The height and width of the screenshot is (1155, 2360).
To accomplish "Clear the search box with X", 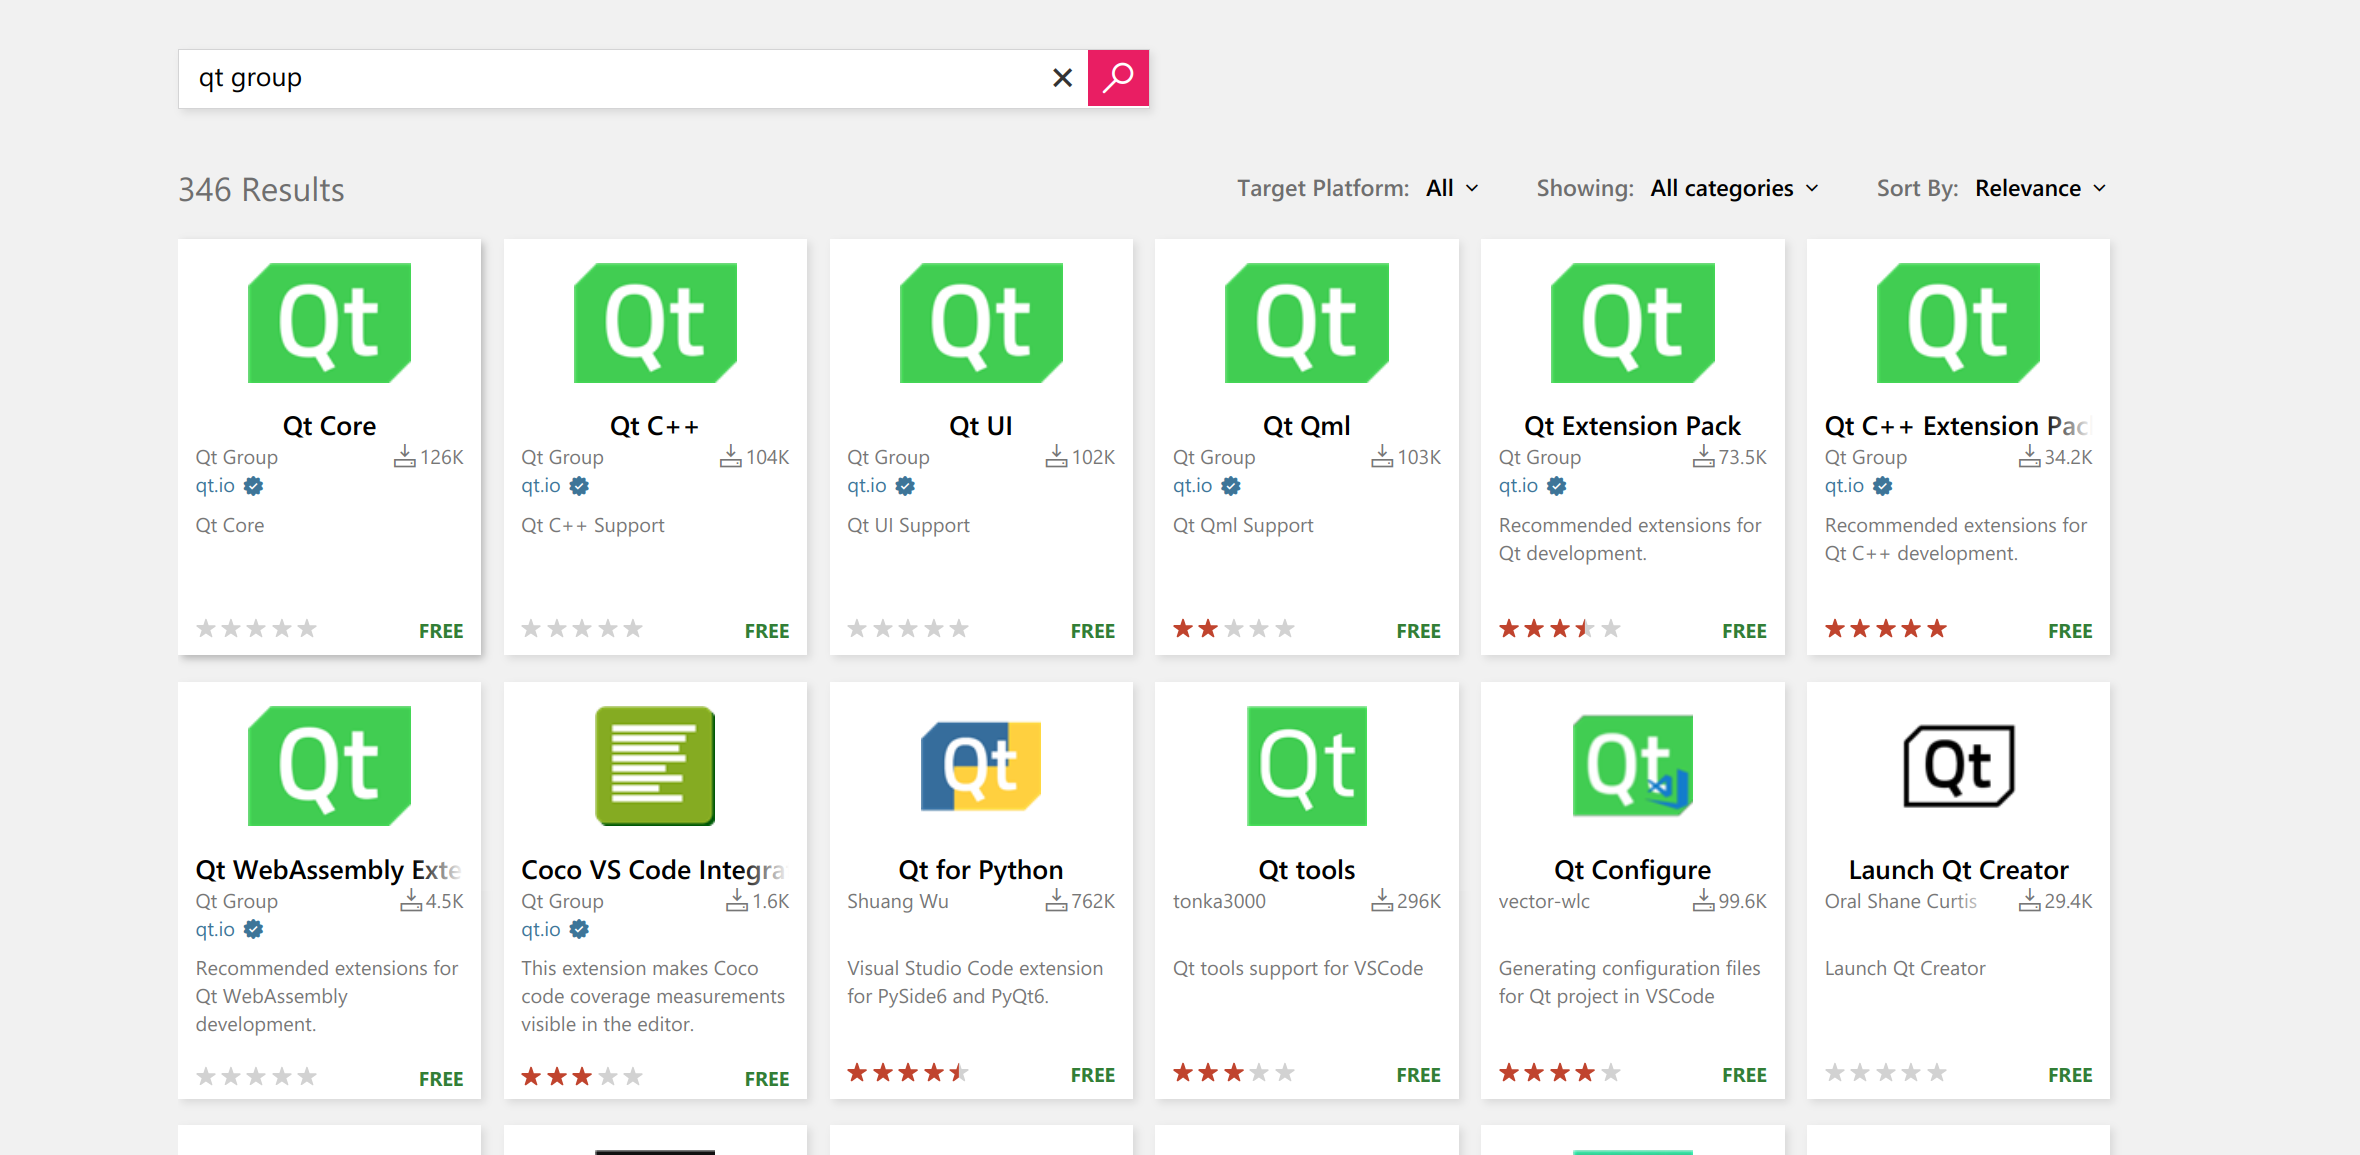I will [1062, 78].
